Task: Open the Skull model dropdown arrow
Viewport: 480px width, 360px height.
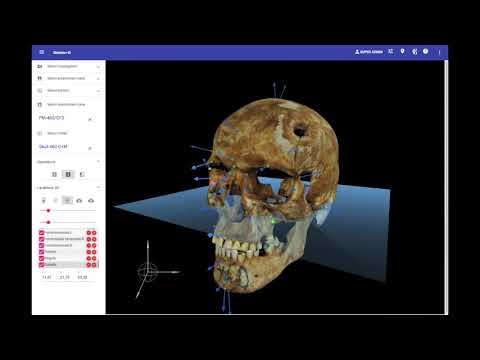Action: 90,148
